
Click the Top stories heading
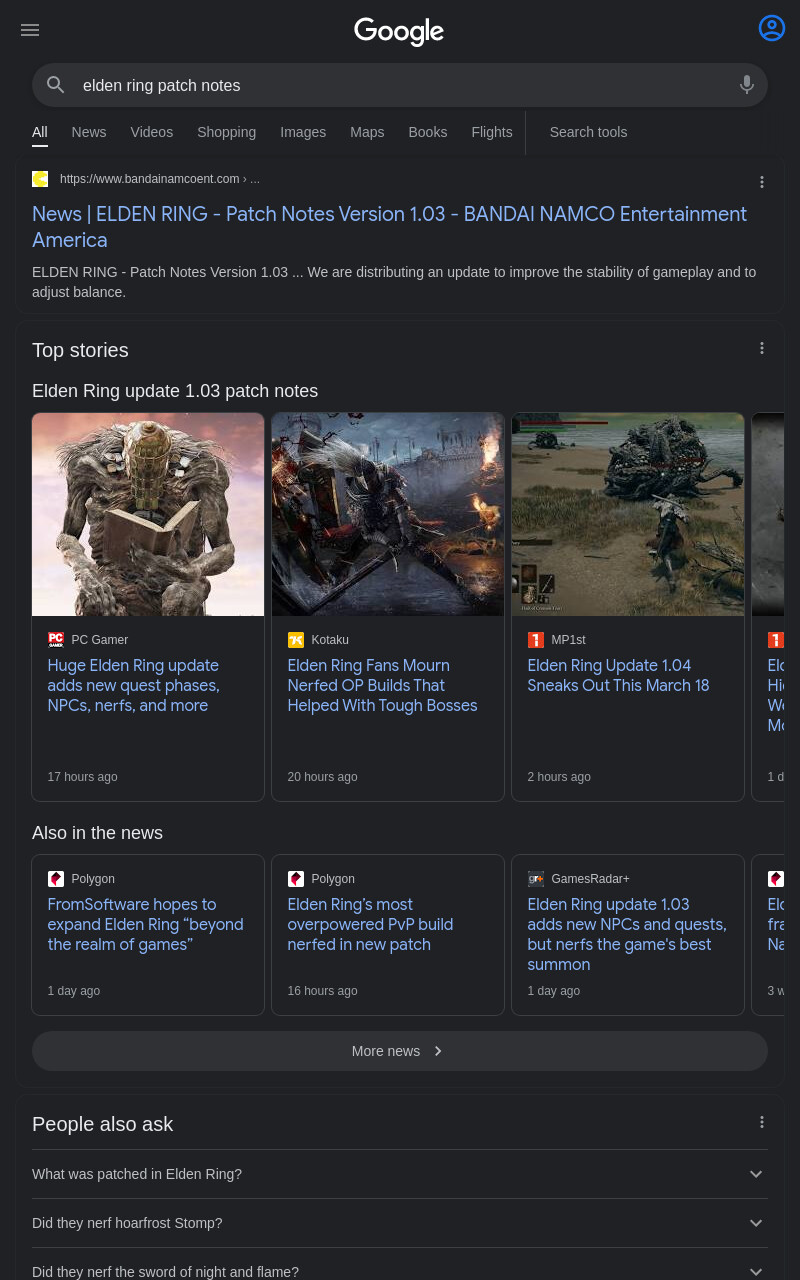click(80, 350)
